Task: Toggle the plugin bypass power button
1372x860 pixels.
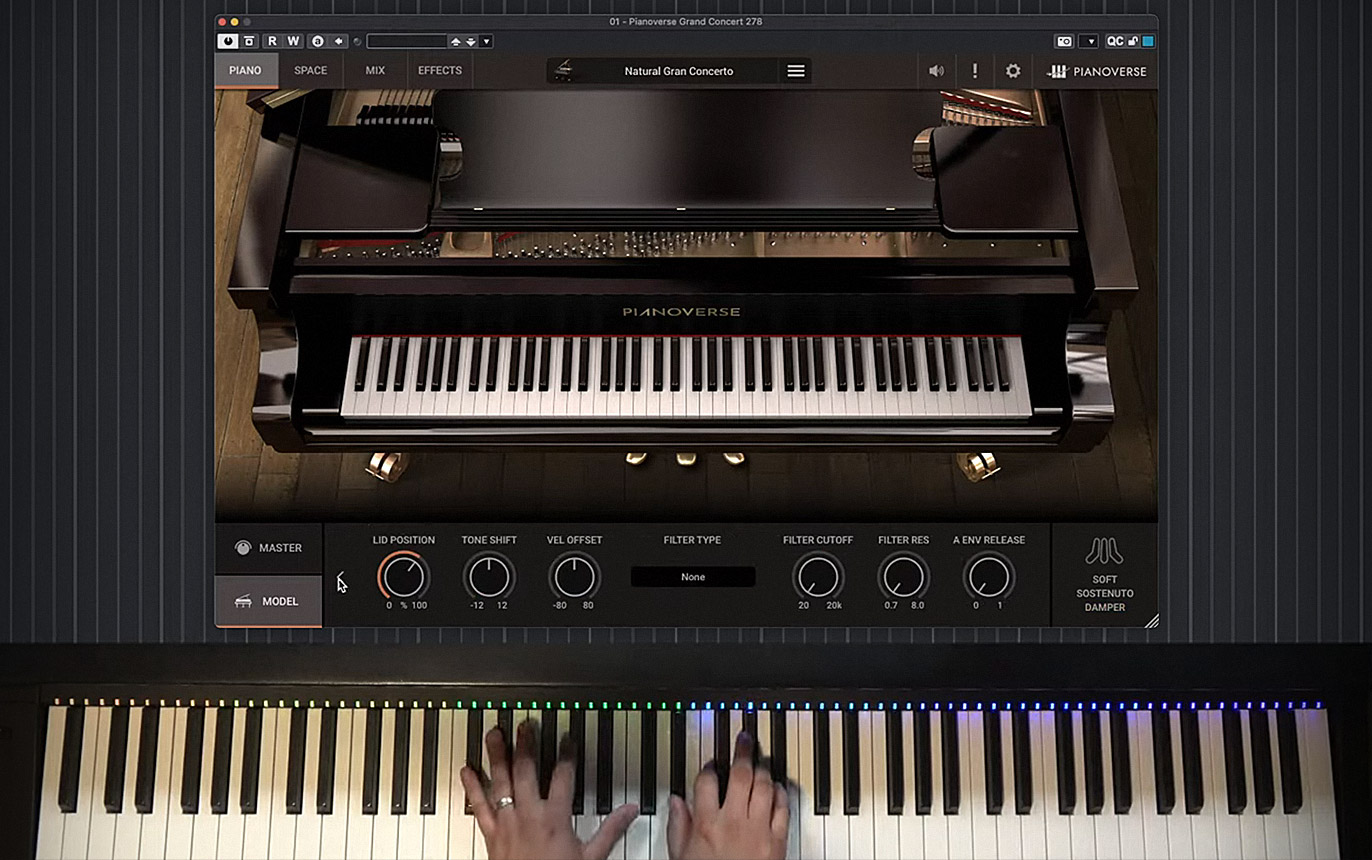Action: pyautogui.click(x=229, y=41)
